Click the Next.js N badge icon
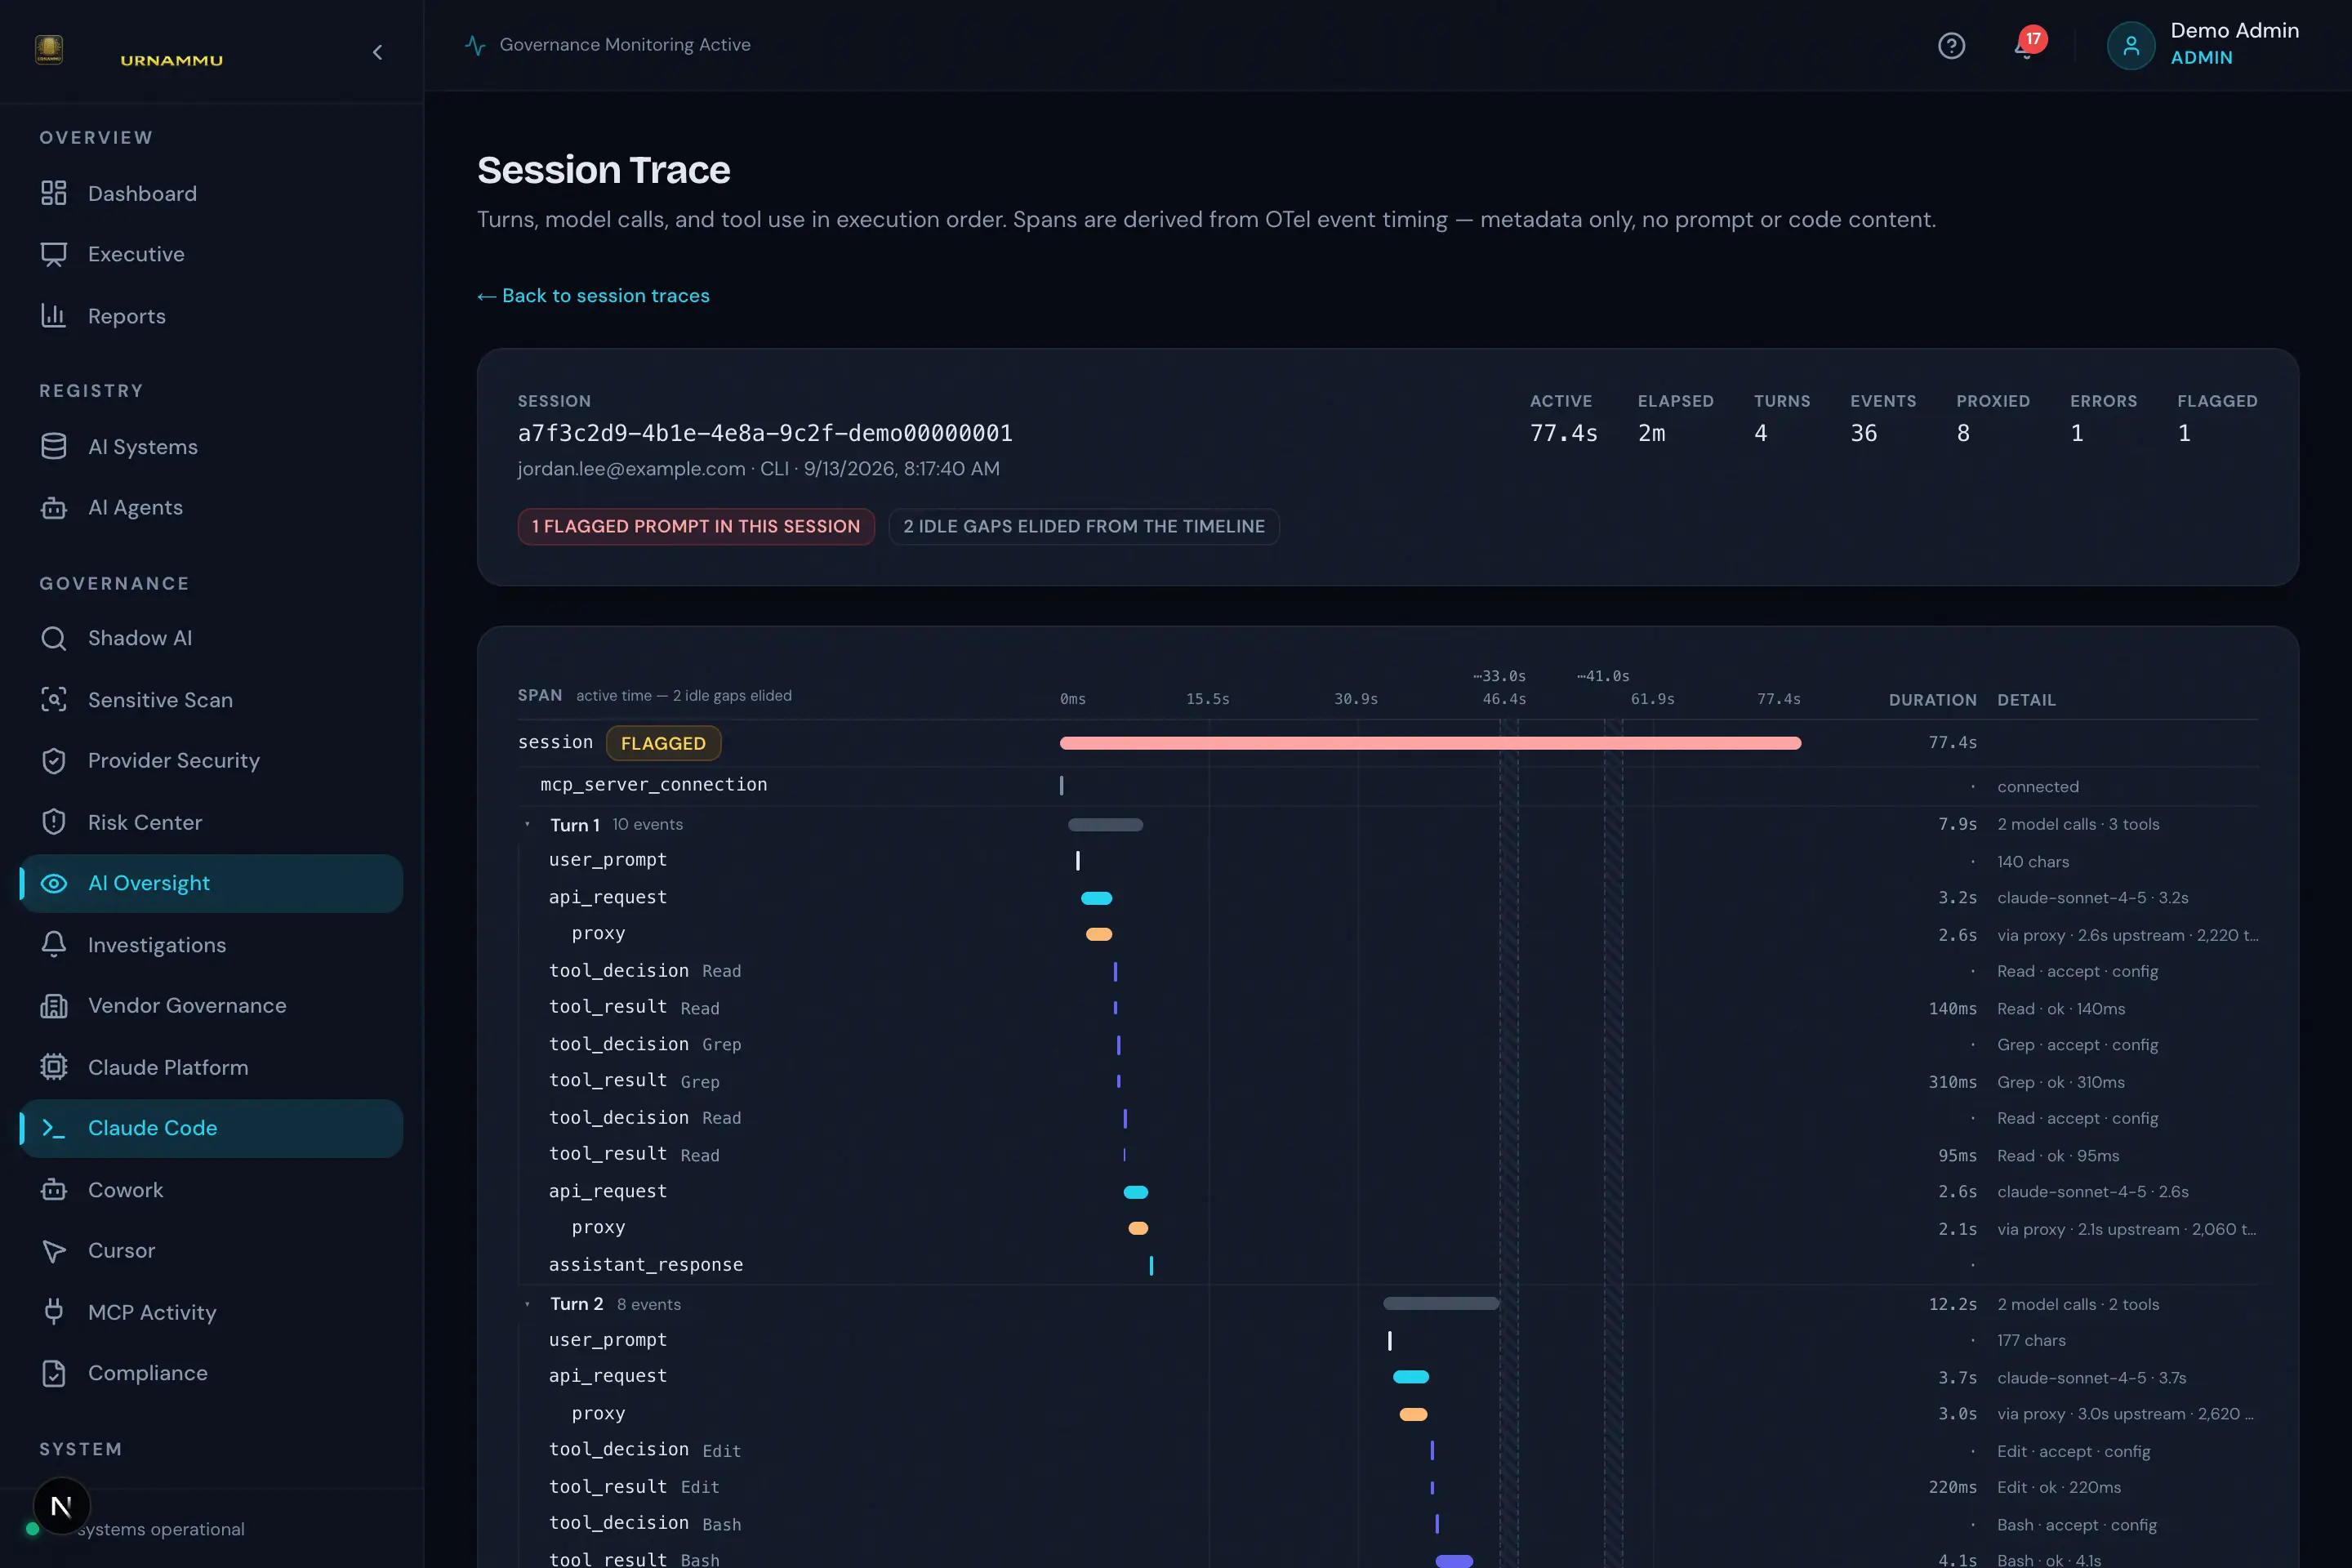This screenshot has height=1568, width=2352. [61, 1506]
